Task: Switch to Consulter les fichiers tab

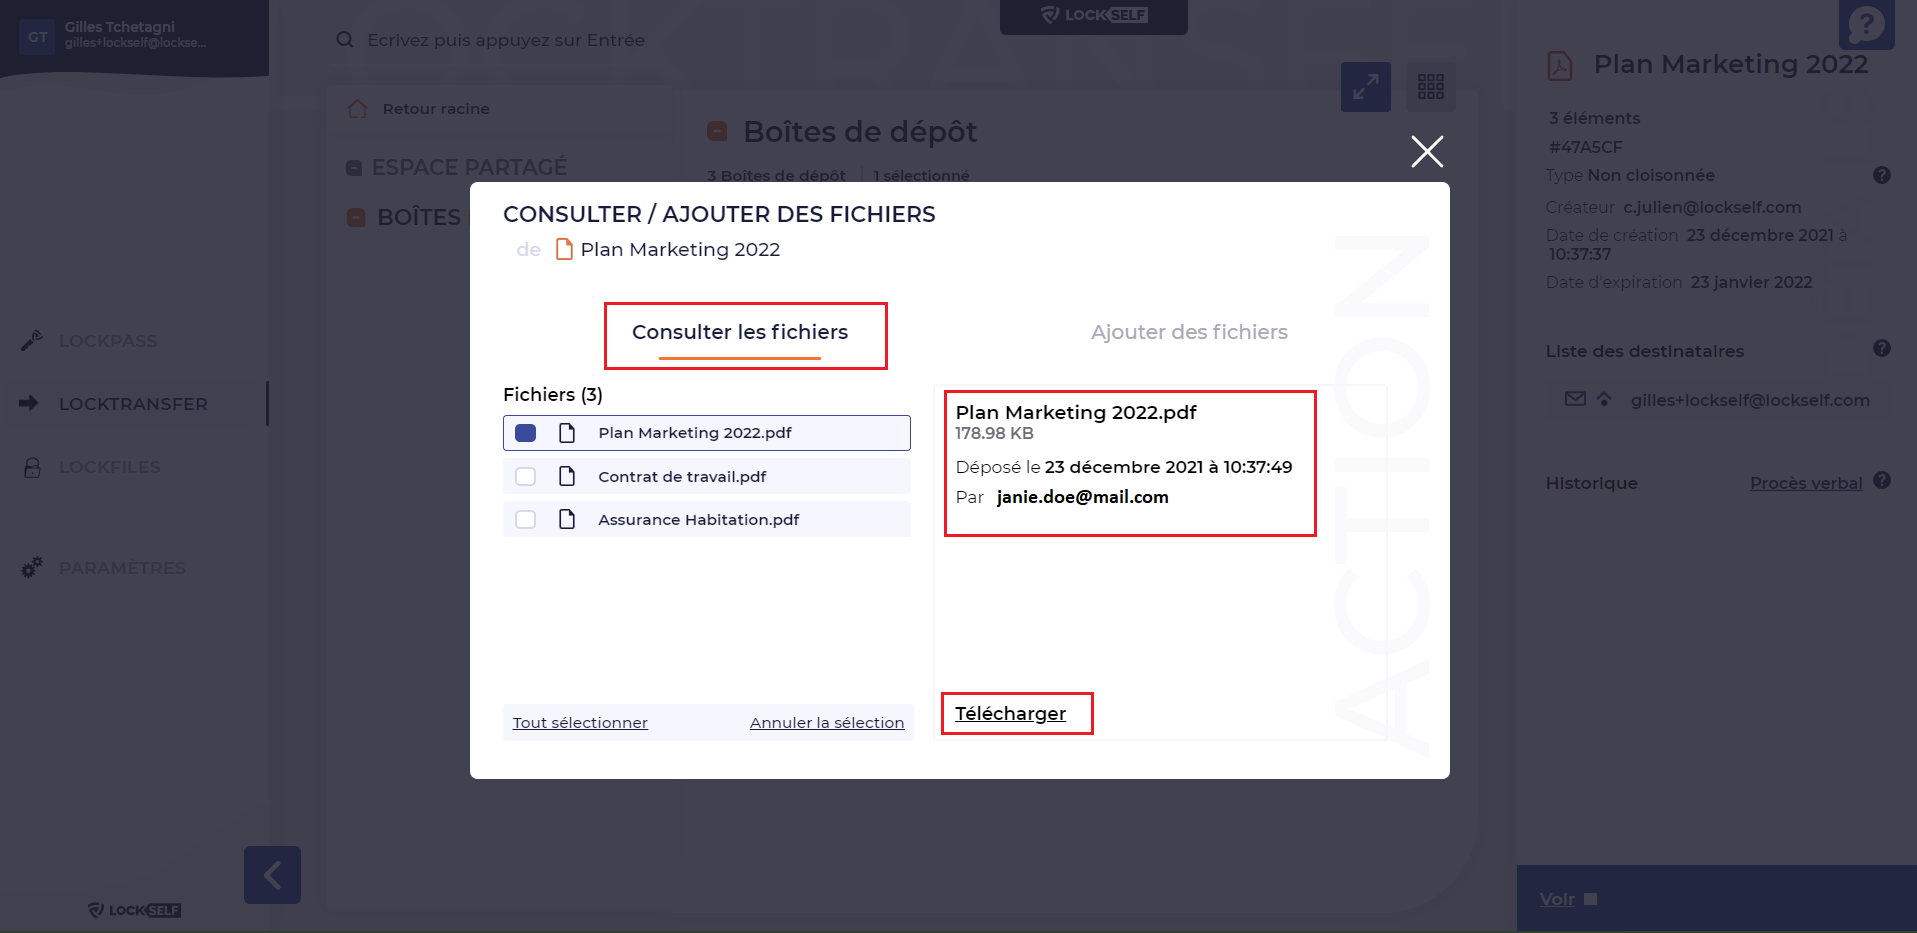Action: tap(740, 332)
